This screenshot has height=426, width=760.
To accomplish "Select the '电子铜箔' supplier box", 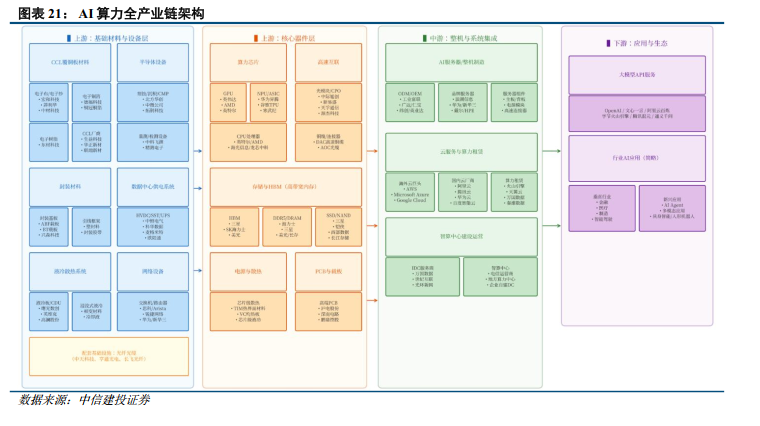I will click(91, 102).
